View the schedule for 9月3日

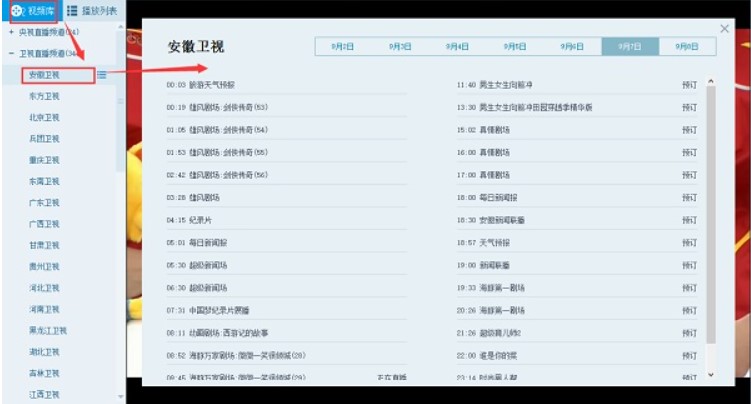click(x=400, y=46)
